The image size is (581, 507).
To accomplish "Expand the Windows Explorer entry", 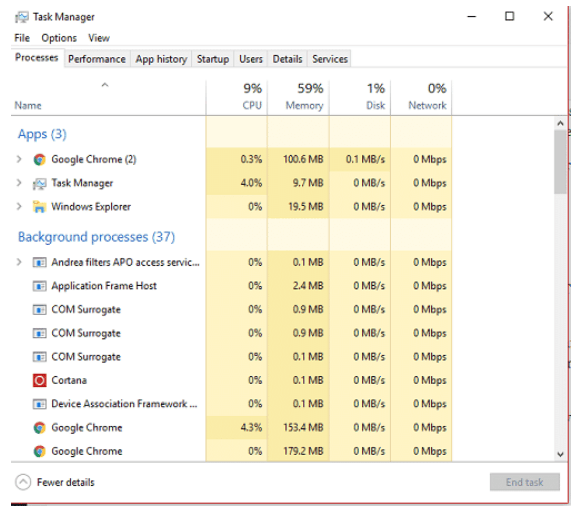I will [x=19, y=206].
